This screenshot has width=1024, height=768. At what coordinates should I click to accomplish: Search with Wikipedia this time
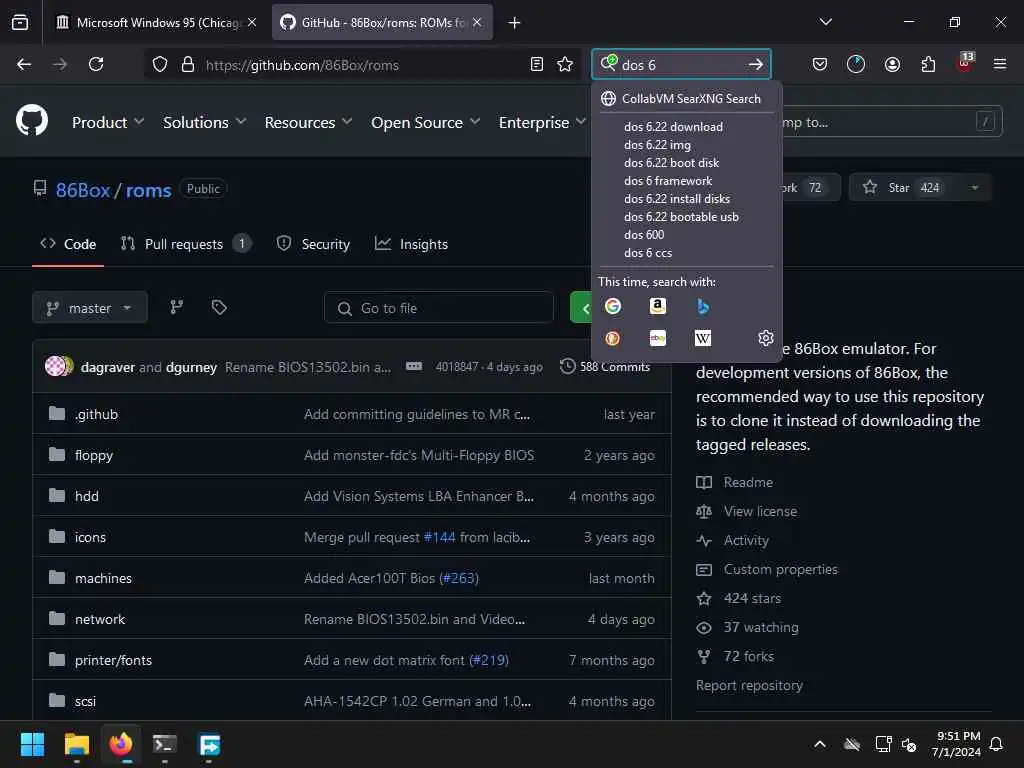click(703, 338)
